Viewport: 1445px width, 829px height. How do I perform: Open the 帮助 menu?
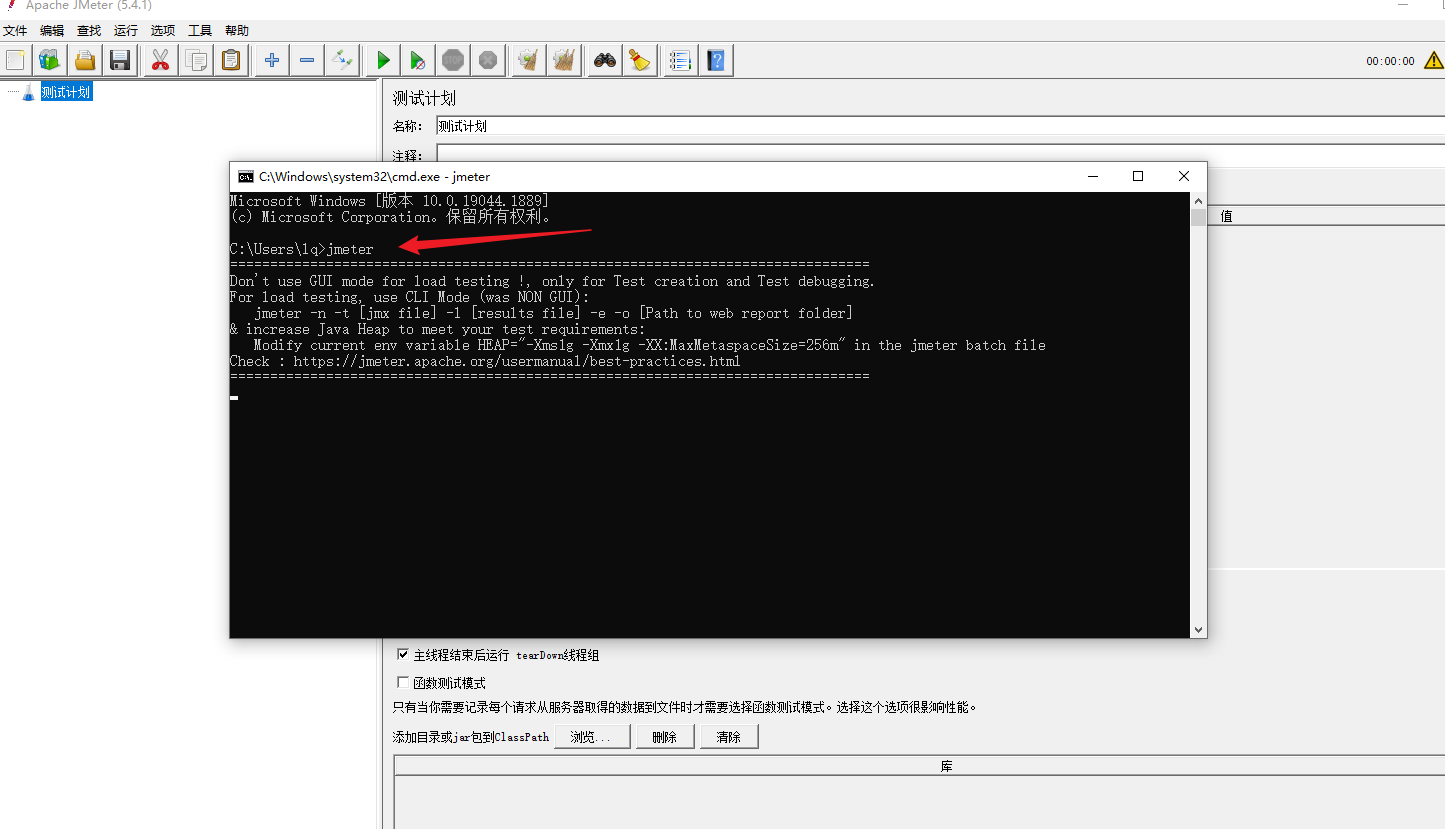point(237,31)
